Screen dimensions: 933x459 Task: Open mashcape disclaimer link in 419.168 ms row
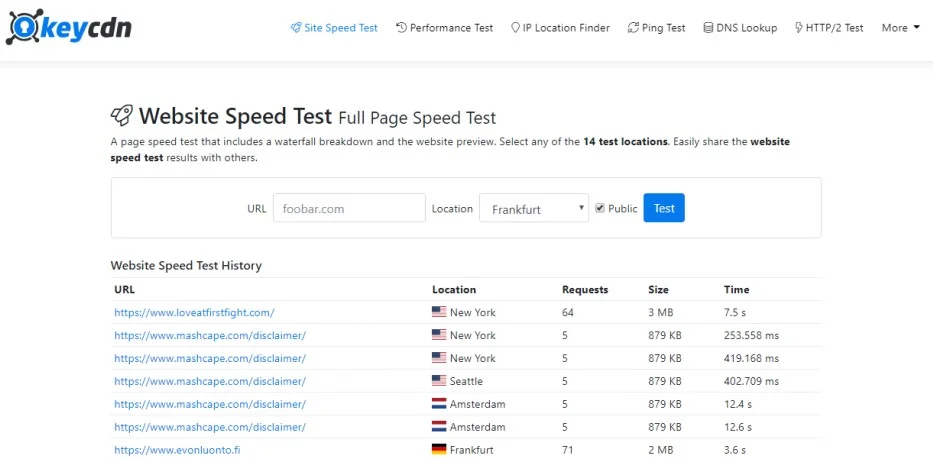[210, 358]
